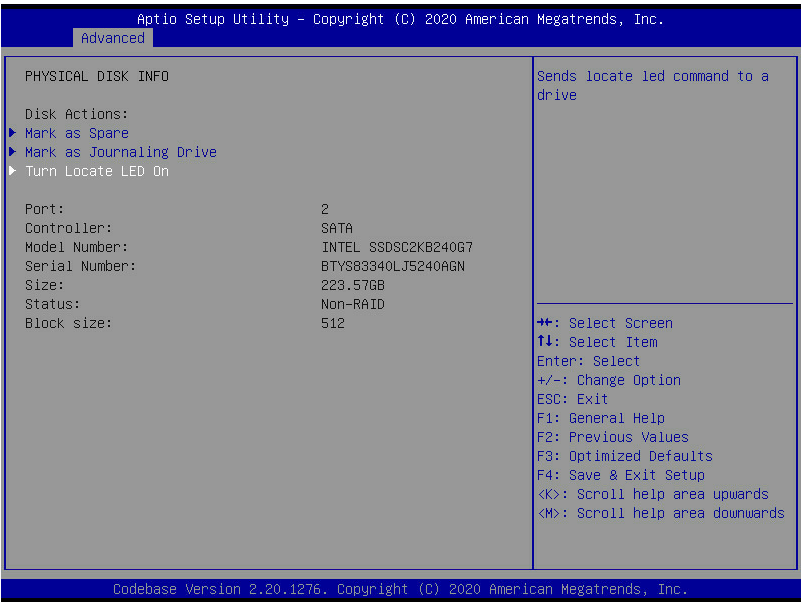Screen dimensions: 803x602
Task: Click the F2: Previous Values hint
Action: click(612, 437)
